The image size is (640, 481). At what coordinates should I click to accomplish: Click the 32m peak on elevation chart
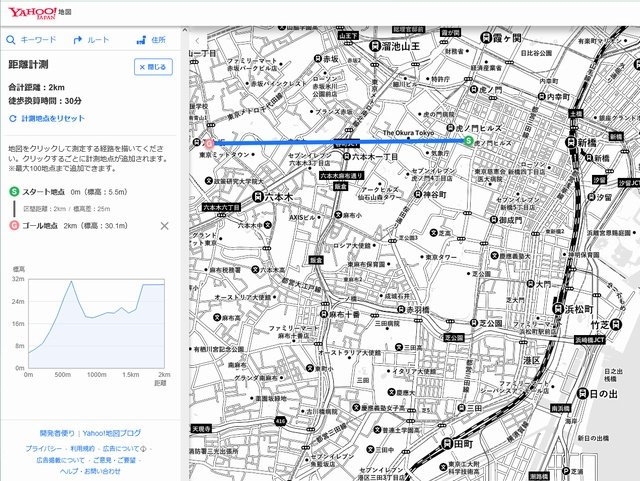[71, 281]
